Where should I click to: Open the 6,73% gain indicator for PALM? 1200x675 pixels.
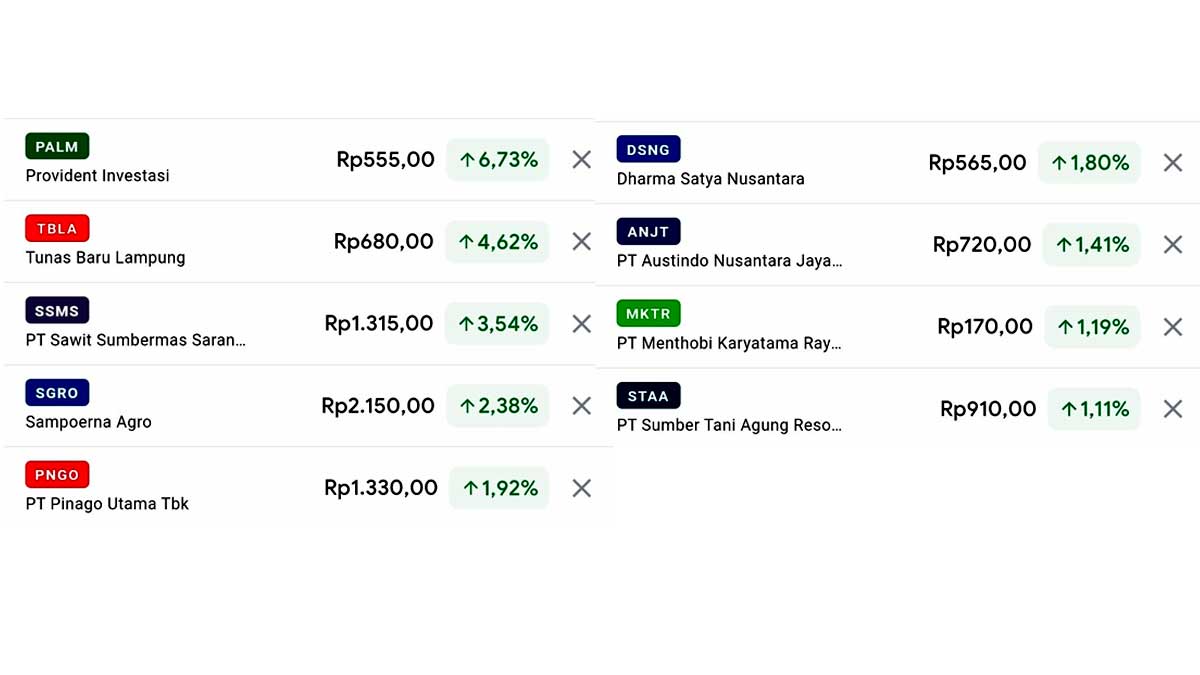pos(499,159)
